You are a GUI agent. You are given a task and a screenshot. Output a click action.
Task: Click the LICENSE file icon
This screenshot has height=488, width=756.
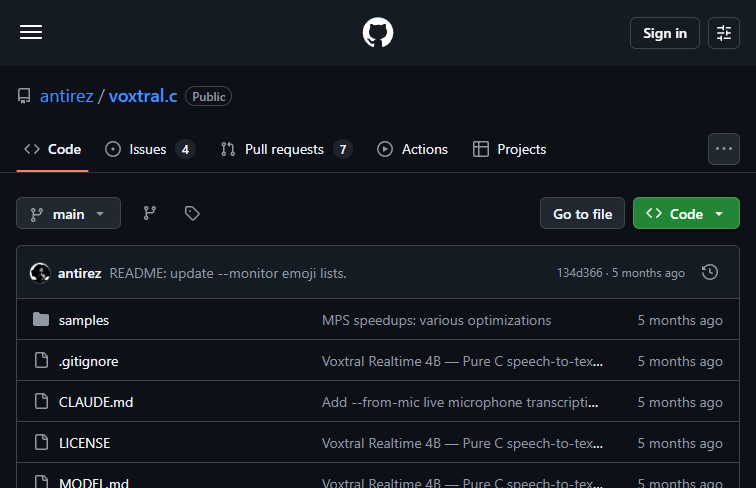(x=41, y=442)
